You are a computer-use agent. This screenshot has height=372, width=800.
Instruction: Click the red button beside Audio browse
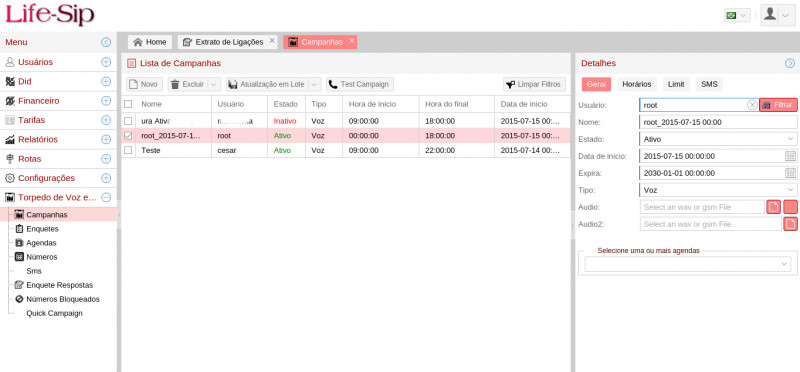pos(790,207)
